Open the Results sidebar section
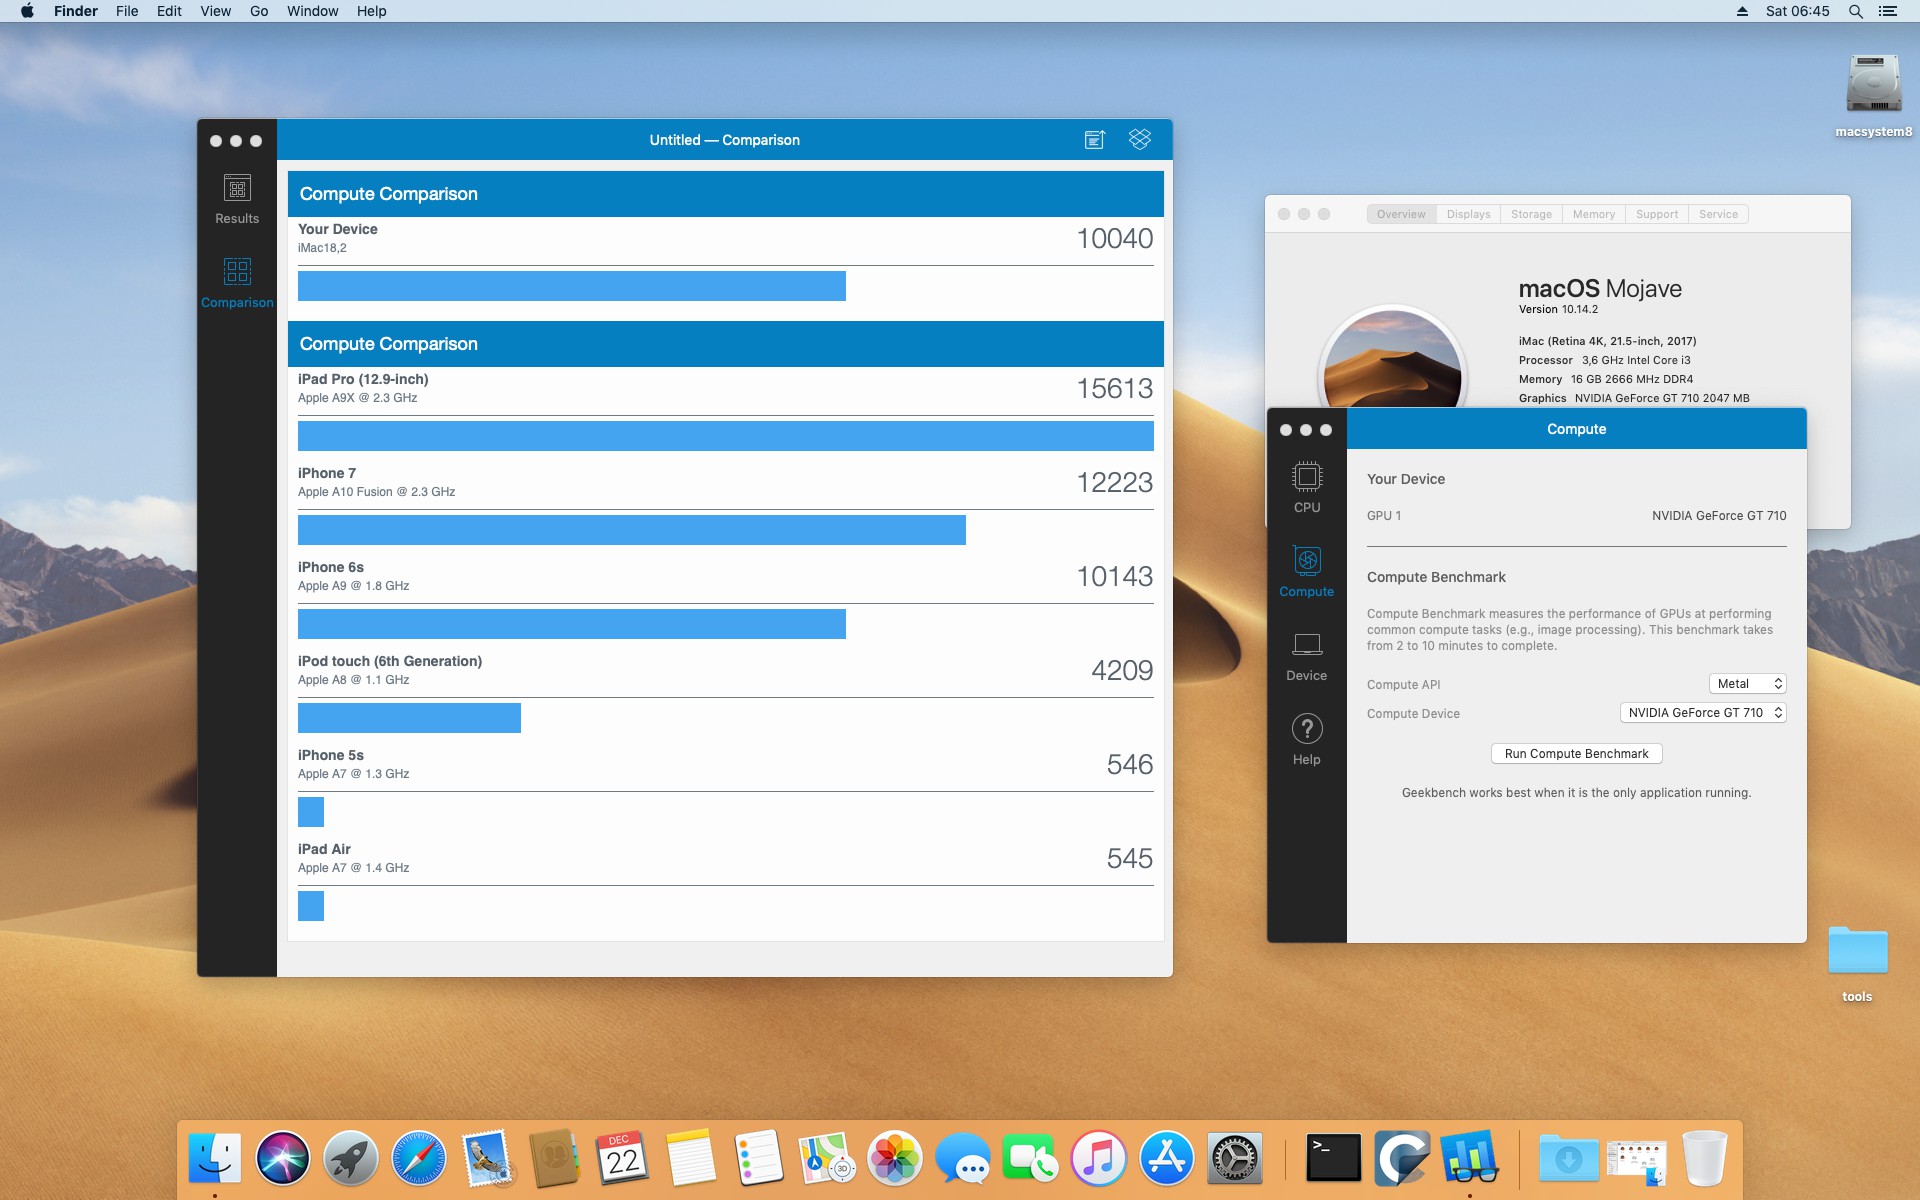1920x1200 pixels. (237, 199)
